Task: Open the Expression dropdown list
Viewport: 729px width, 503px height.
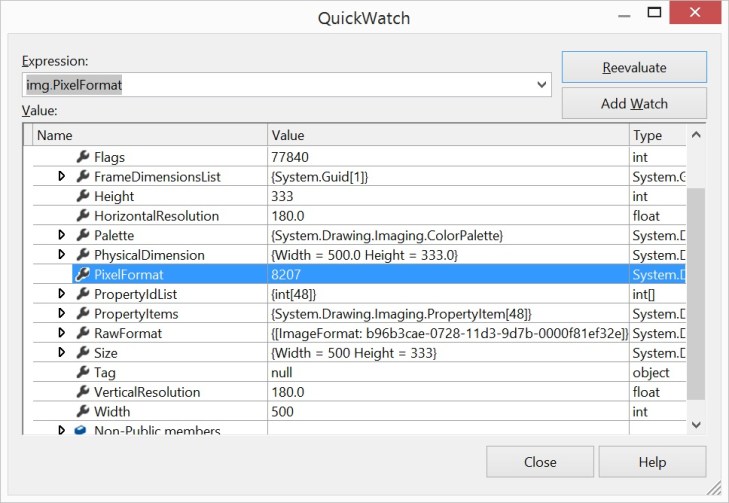Action: click(x=541, y=85)
